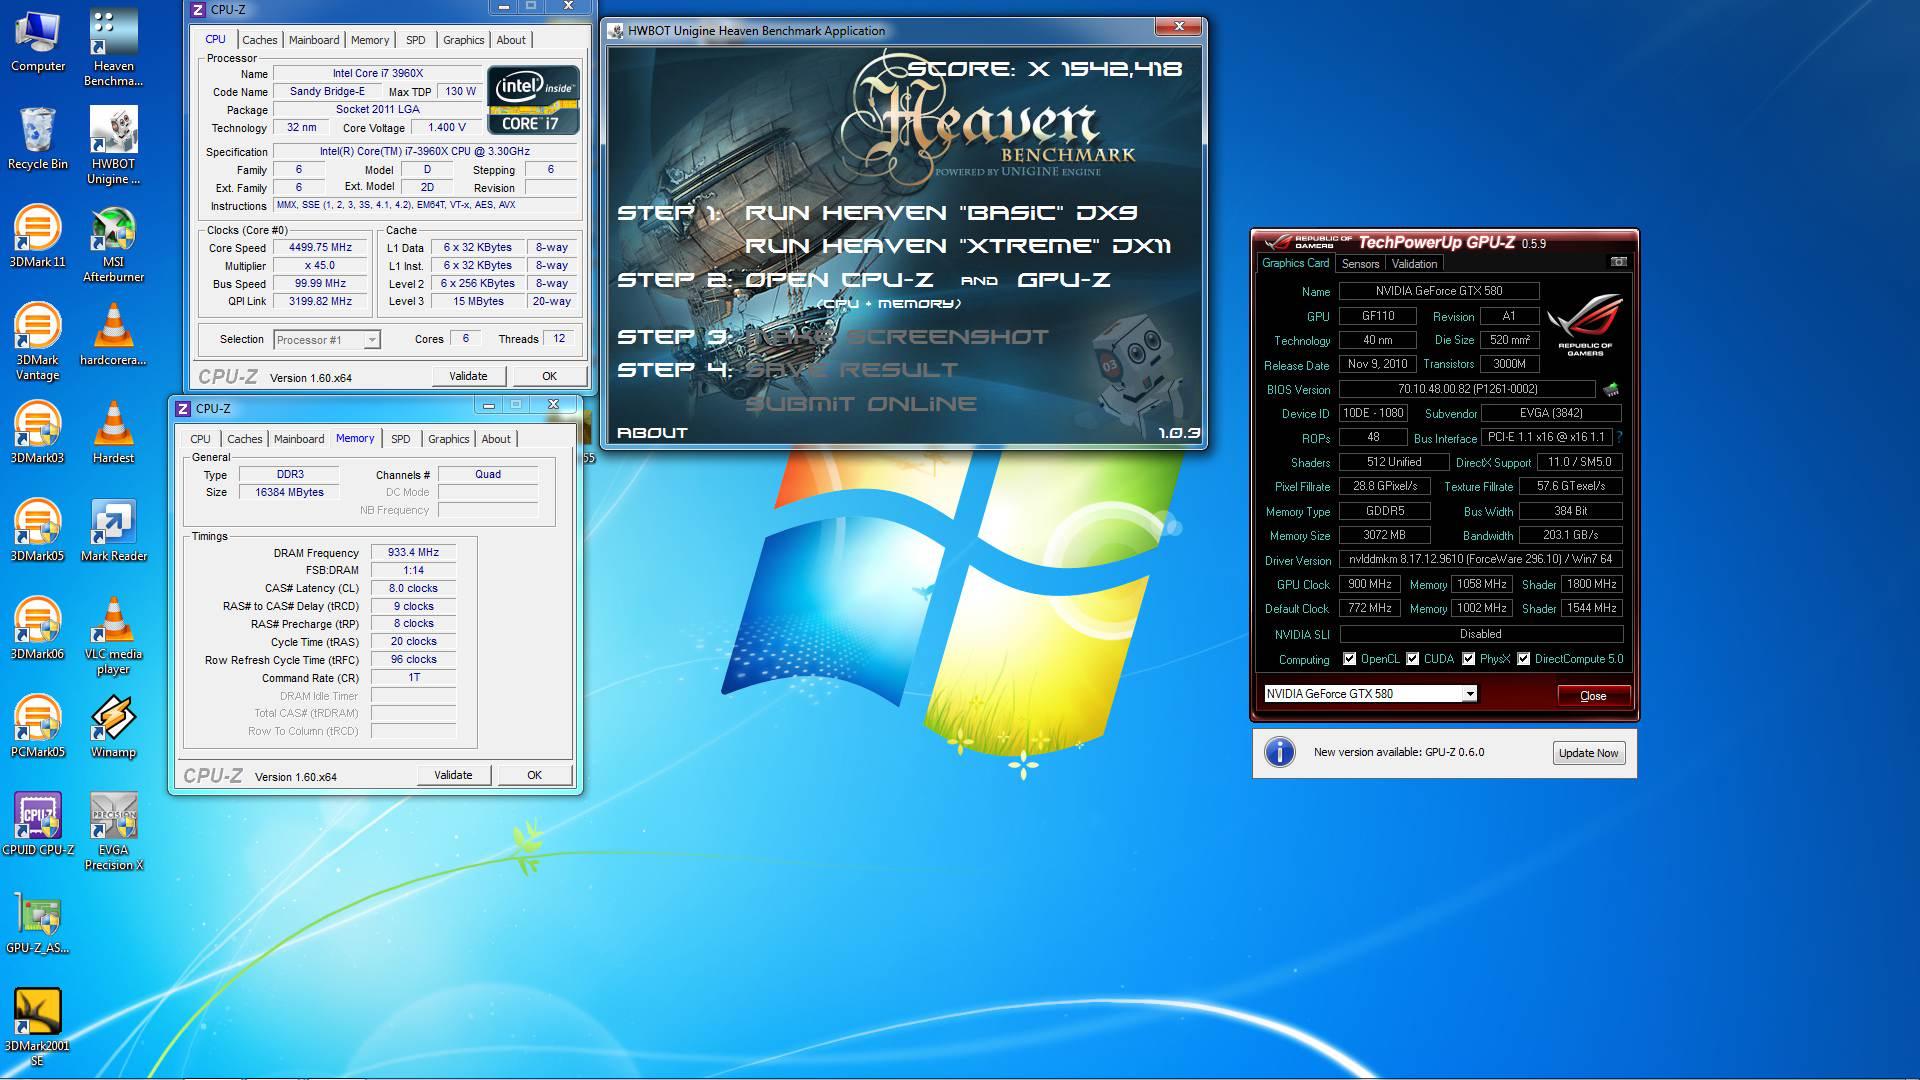1920x1080 pixels.
Task: Toggle the CUDA checkbox in GPU-Z
Action: [1413, 659]
